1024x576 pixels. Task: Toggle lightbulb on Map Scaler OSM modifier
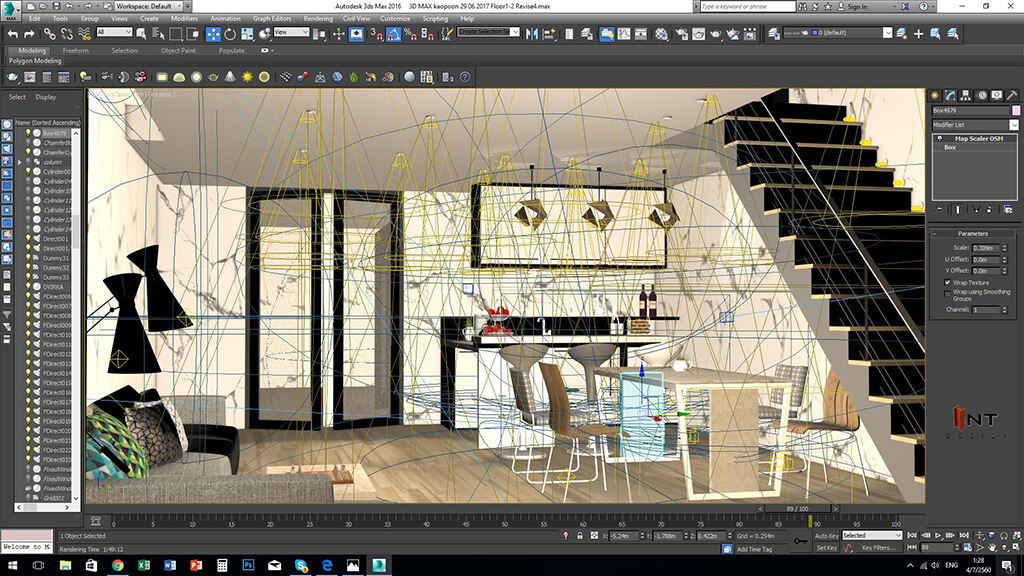[x=939, y=138]
